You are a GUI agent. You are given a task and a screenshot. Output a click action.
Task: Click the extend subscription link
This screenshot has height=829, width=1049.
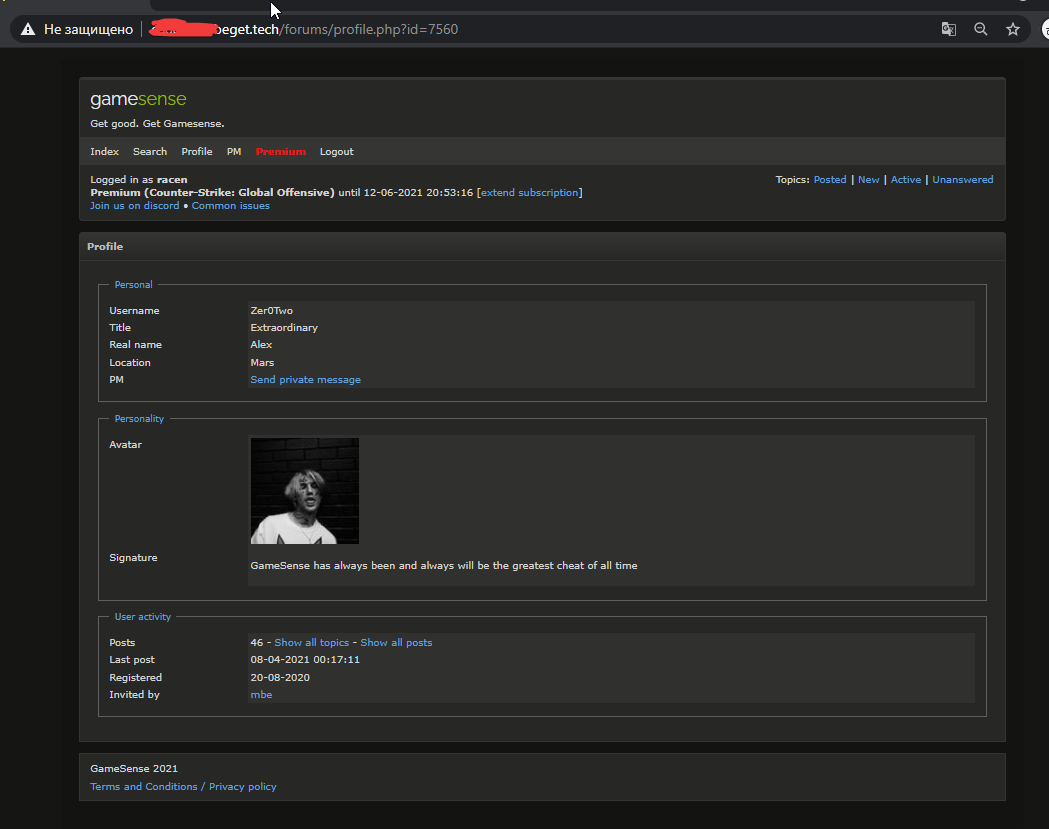point(529,193)
